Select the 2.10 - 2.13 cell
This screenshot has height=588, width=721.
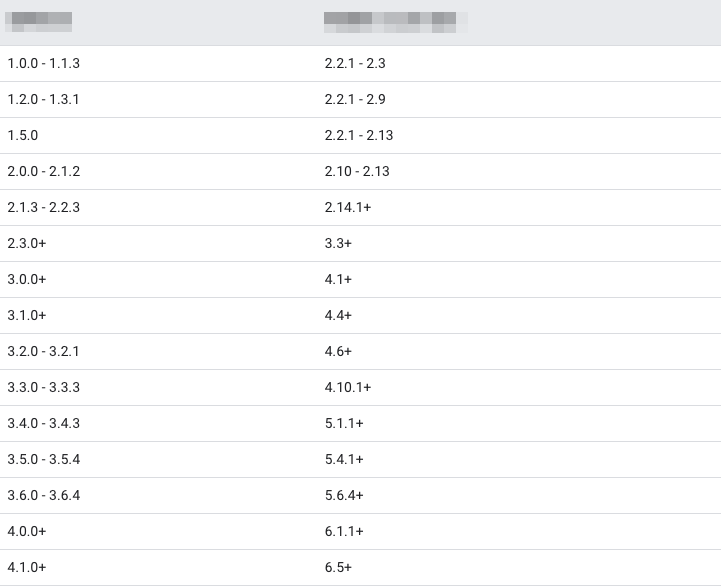357,172
